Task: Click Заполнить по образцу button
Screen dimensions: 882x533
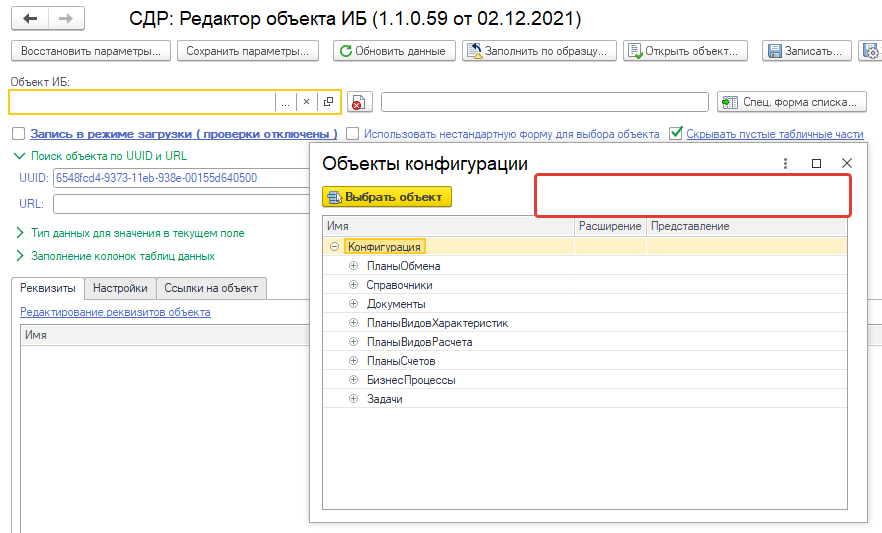Action: pyautogui.click(x=539, y=51)
